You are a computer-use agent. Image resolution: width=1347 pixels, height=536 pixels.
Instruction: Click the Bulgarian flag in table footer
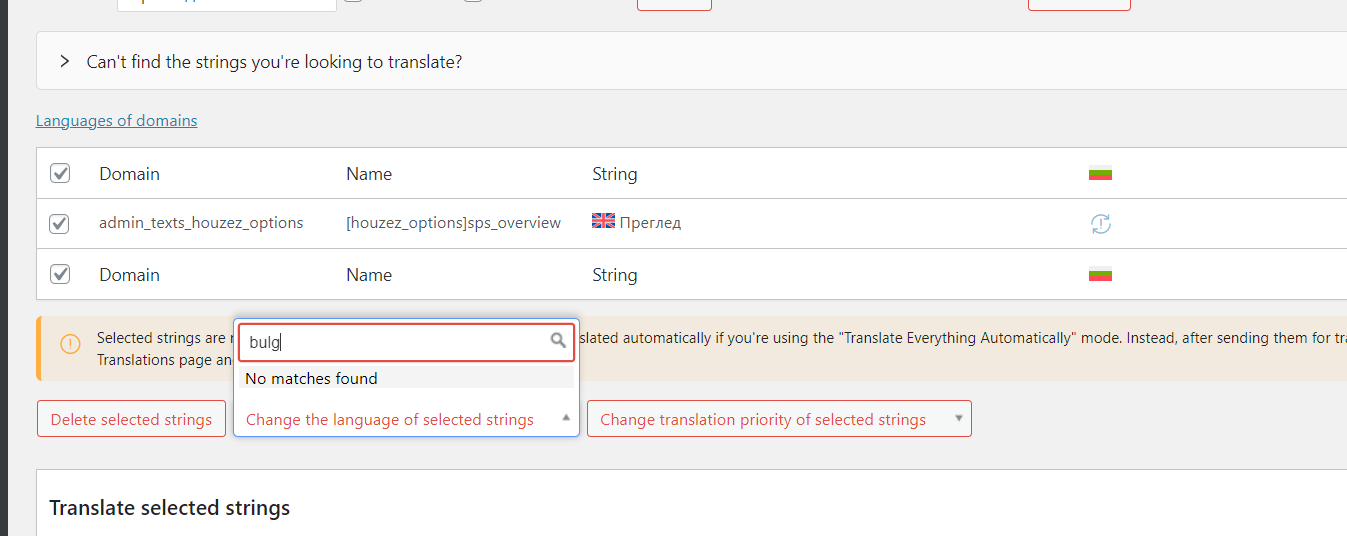[1100, 275]
